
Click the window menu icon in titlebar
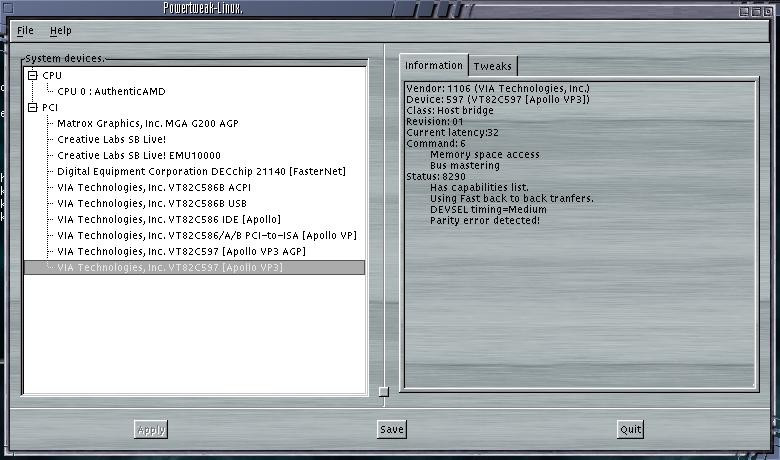7,7
